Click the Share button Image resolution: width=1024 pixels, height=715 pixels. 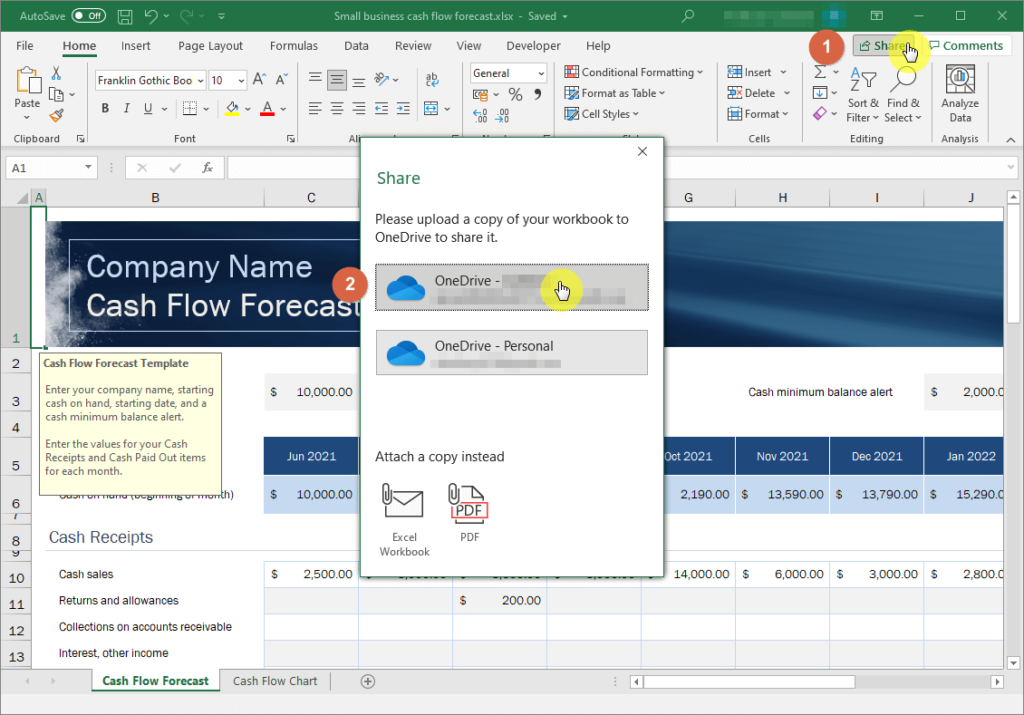(886, 46)
